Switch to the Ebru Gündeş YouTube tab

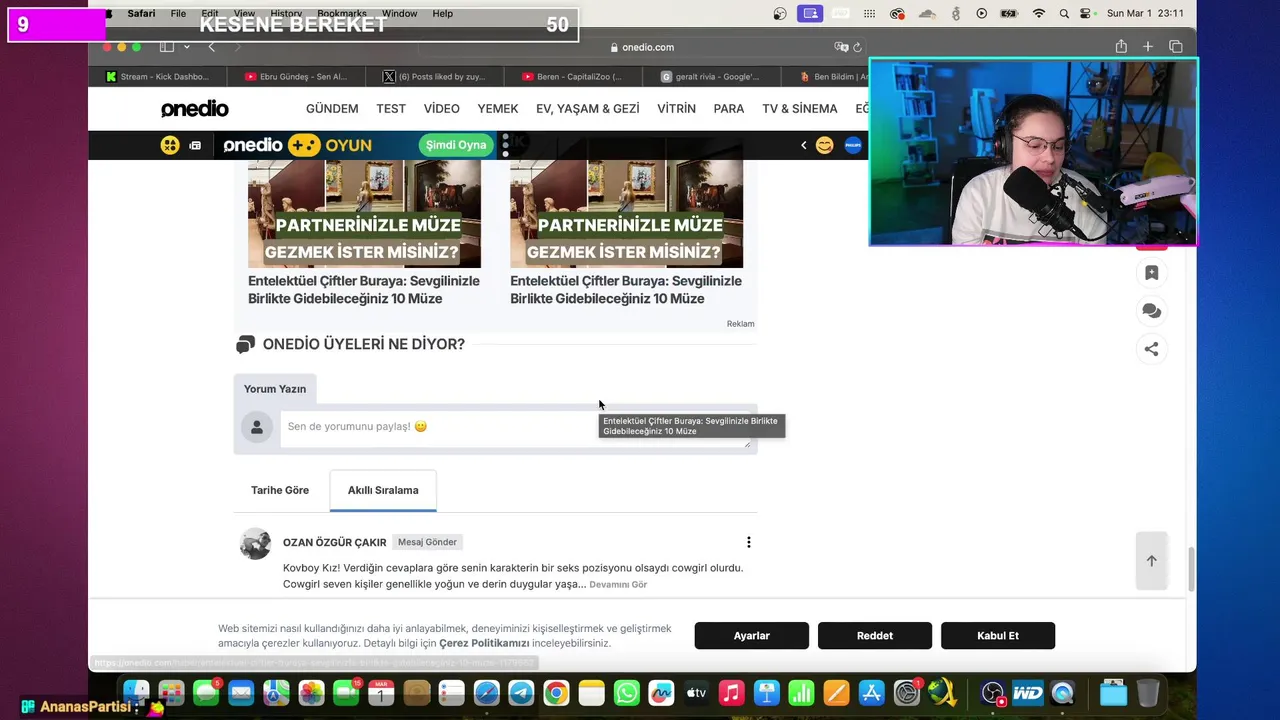pos(296,76)
